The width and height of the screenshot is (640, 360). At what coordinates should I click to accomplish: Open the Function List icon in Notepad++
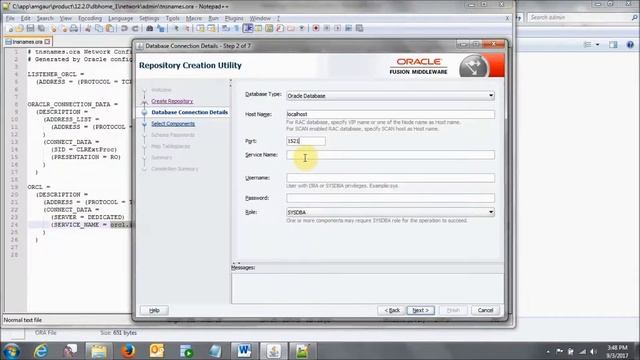(x=280, y=28)
